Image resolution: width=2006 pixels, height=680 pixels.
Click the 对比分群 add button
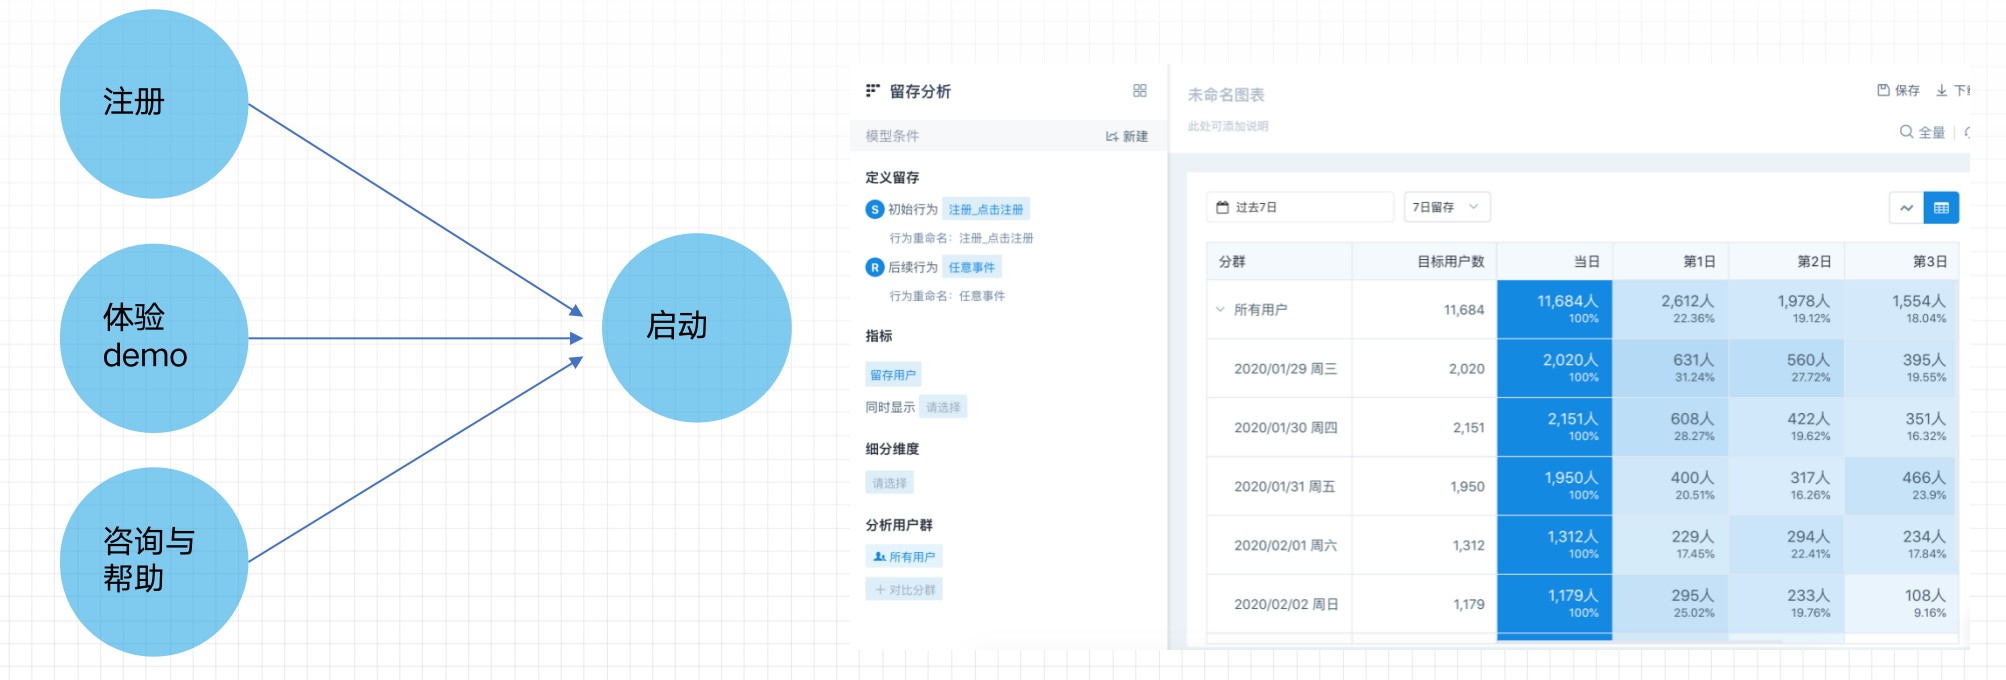(904, 590)
